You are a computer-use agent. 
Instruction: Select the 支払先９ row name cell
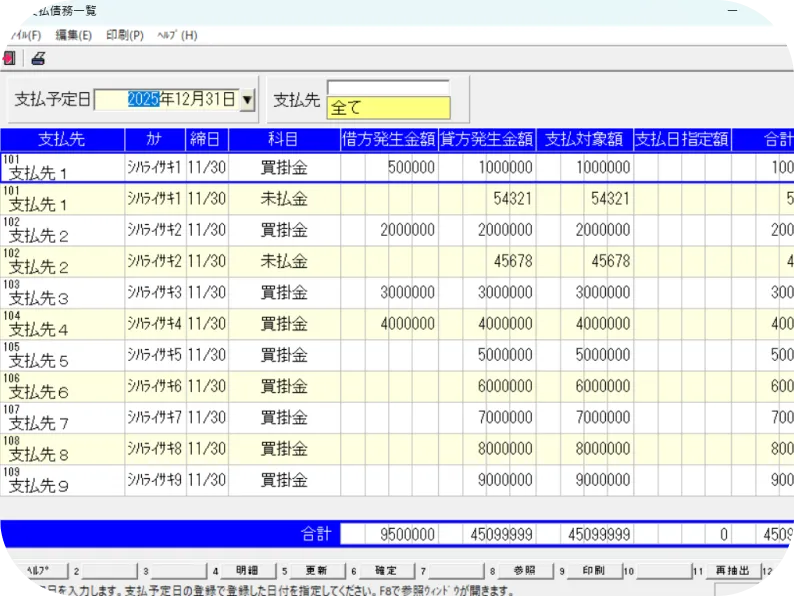coord(62,481)
